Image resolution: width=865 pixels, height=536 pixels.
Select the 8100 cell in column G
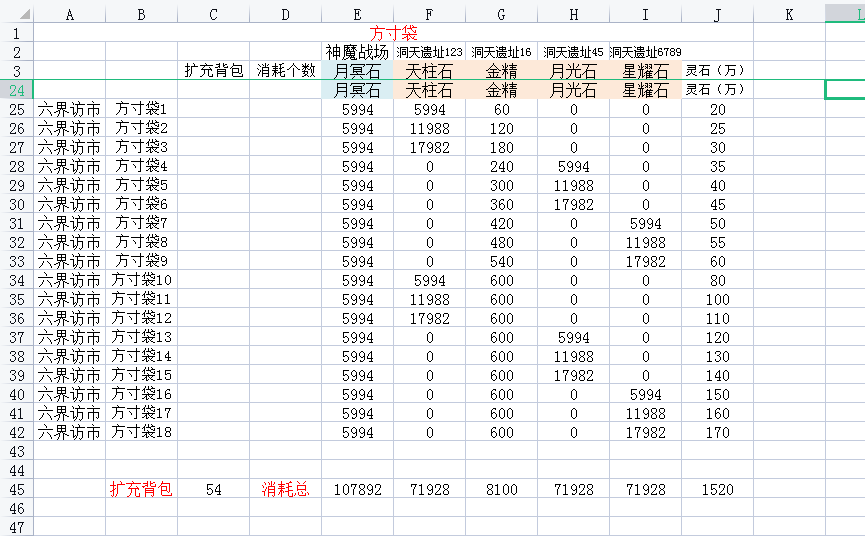(501, 489)
